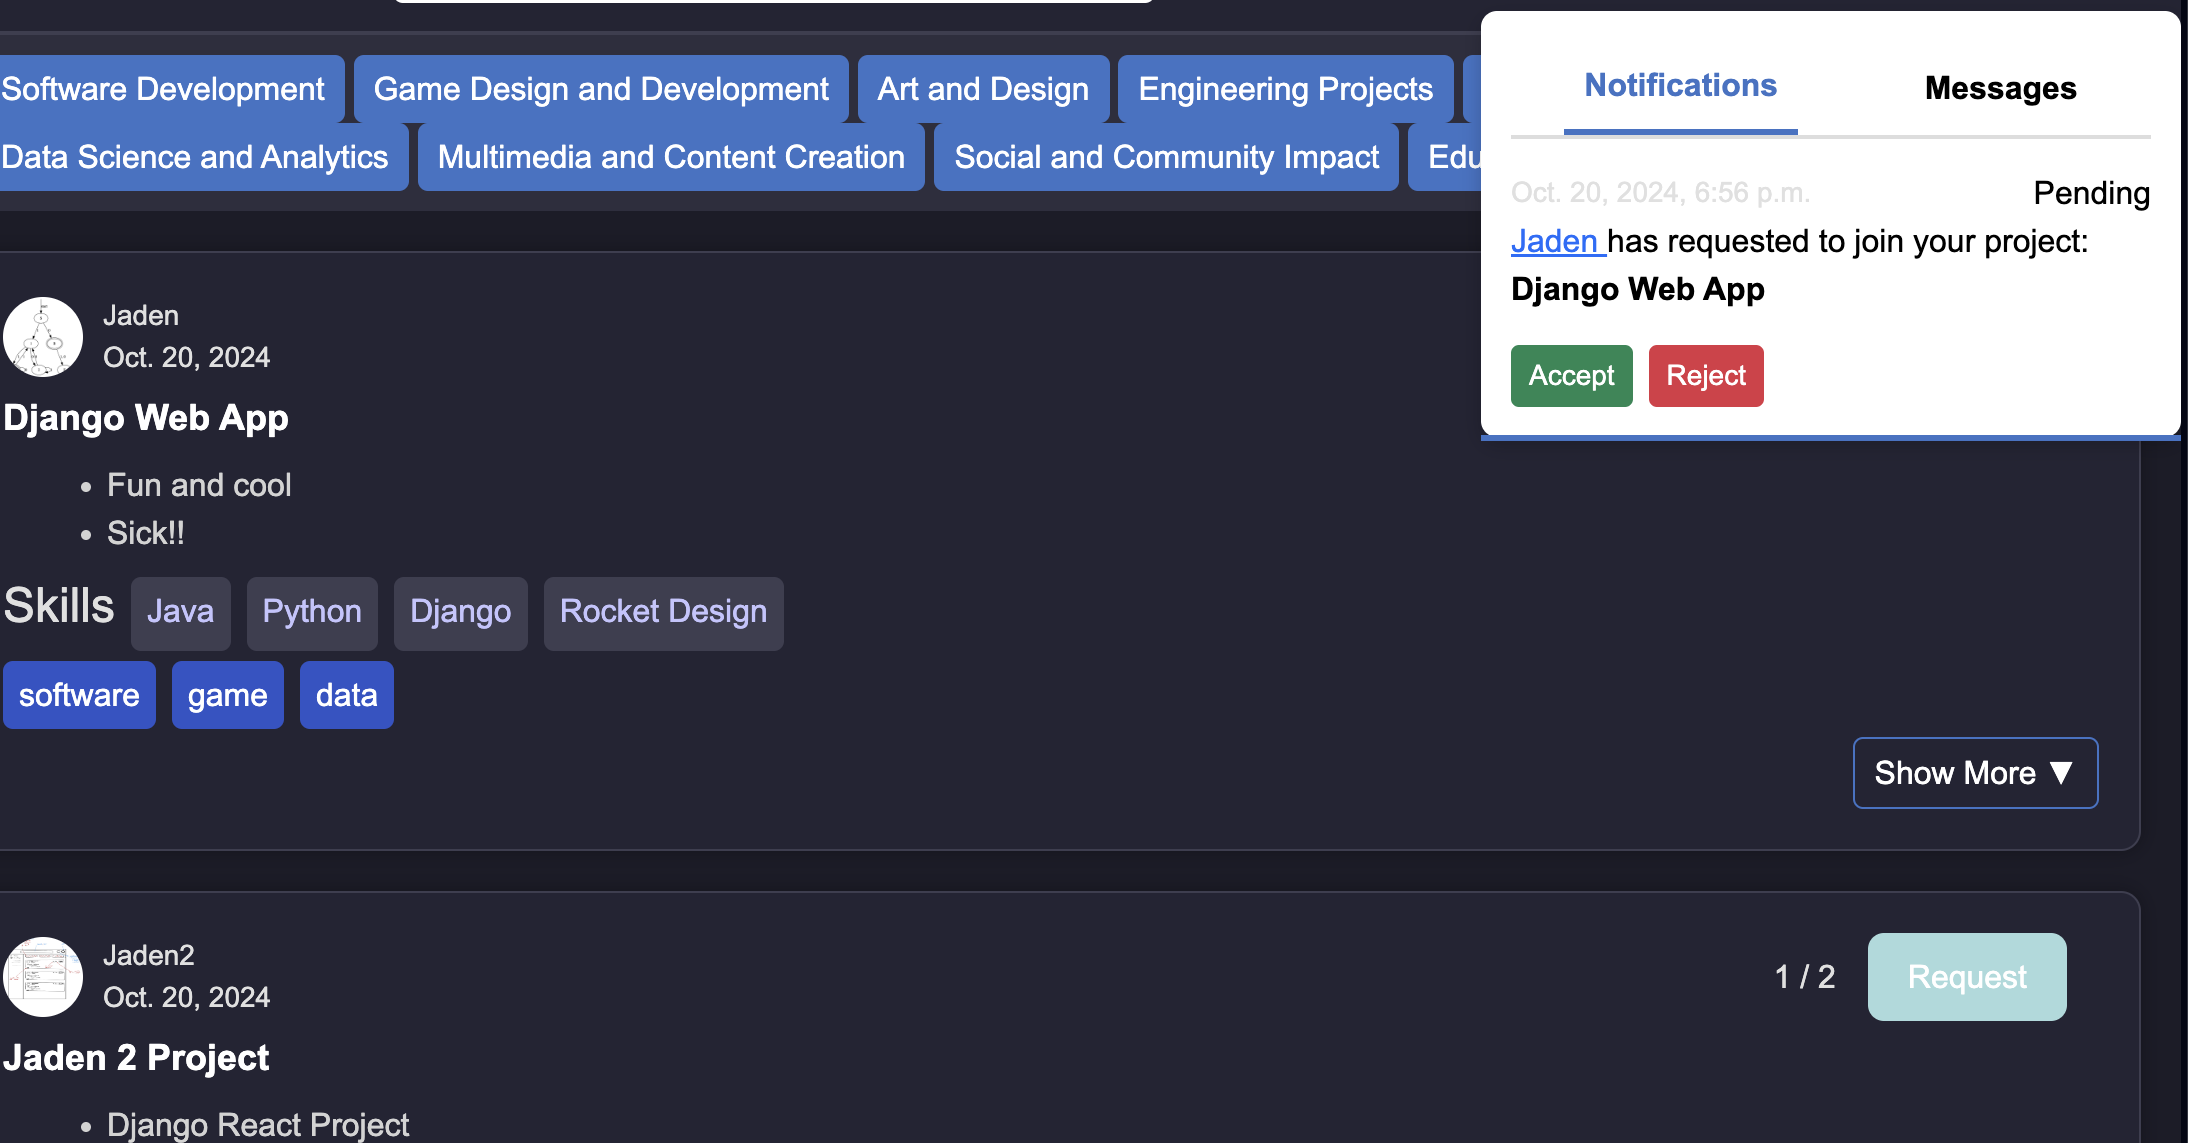Click the Request button on Jaden 2 Project
Image resolution: width=2188 pixels, height=1143 pixels.
tap(1966, 977)
